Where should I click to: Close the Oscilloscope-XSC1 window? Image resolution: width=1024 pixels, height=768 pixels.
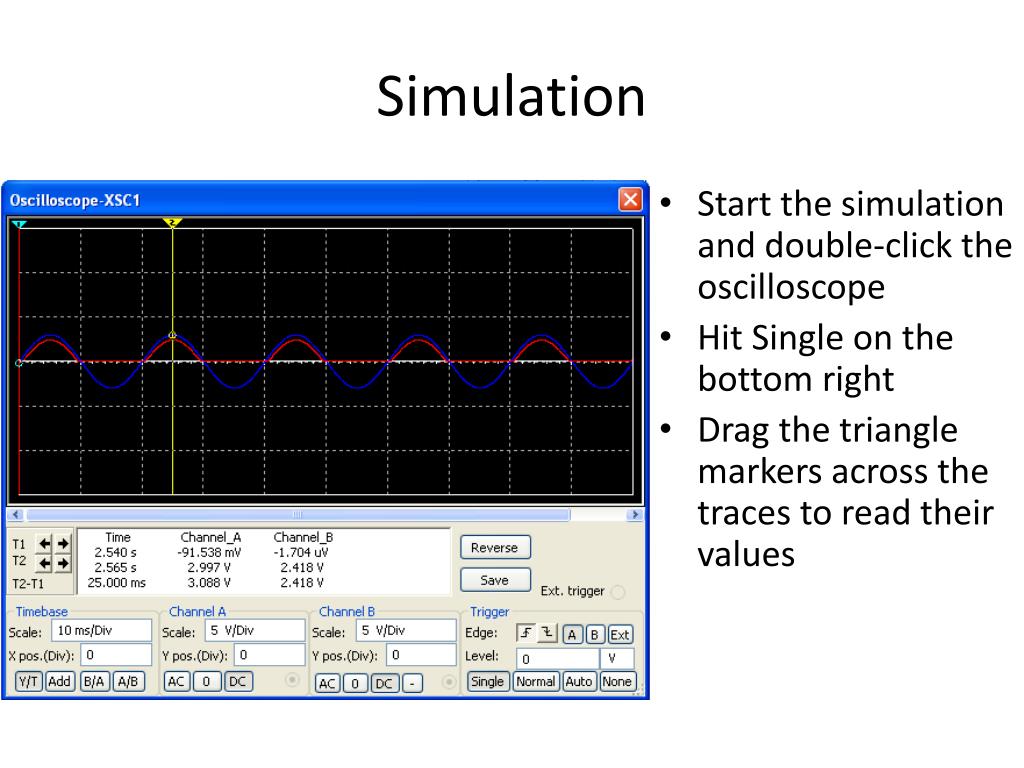point(630,200)
